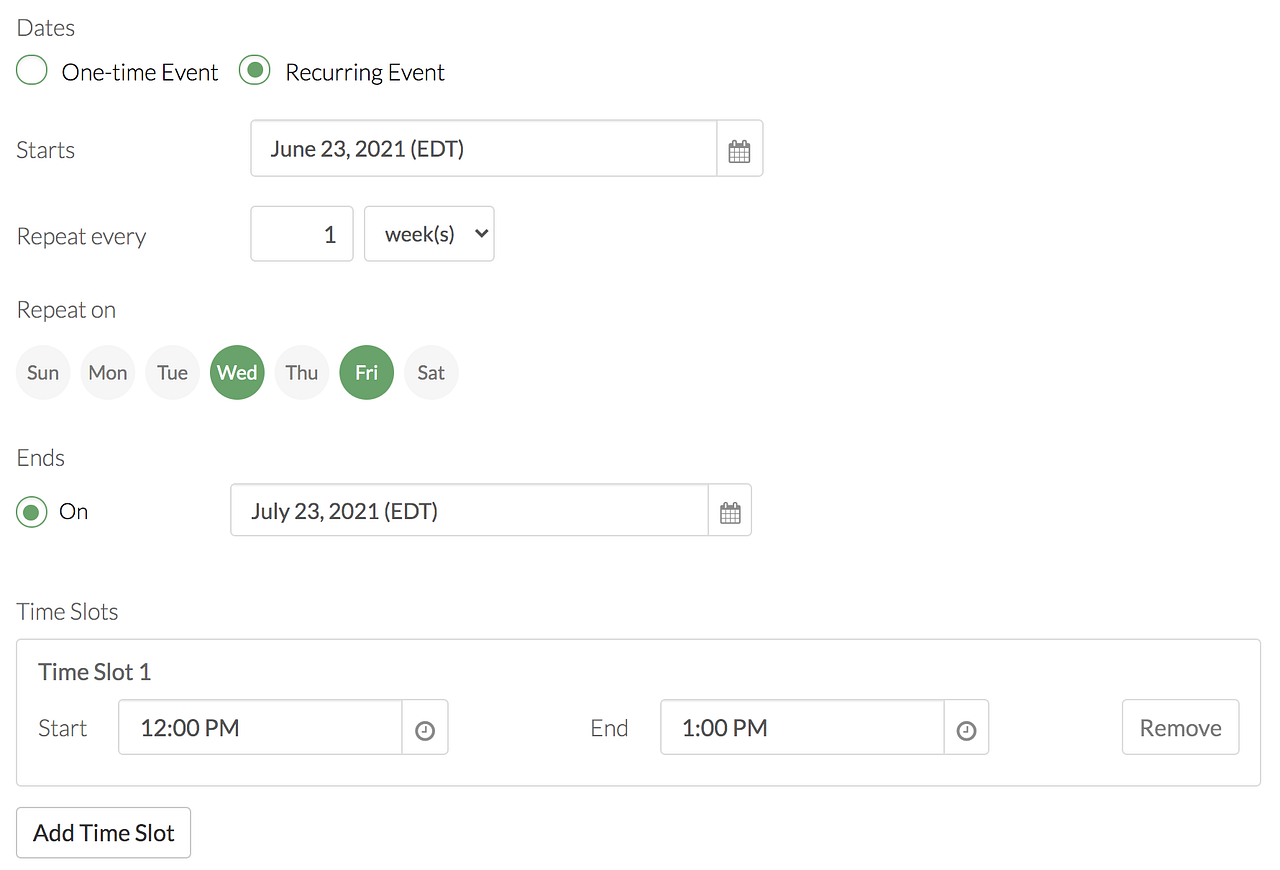Click the Starts date field showing June 23, 2021
Screen dimensions: 1280x870
point(484,150)
